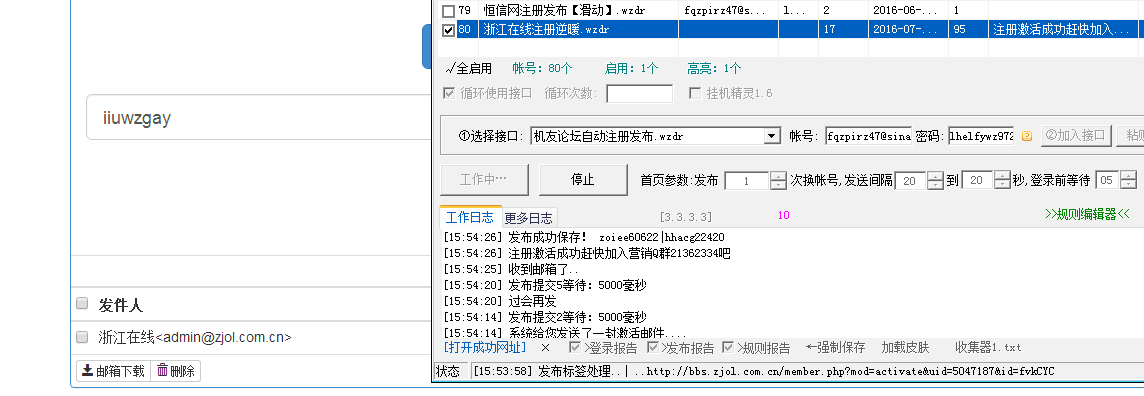Click the 收集器1.txt label
Viewport: 1144px width, 396px height.
(x=989, y=347)
